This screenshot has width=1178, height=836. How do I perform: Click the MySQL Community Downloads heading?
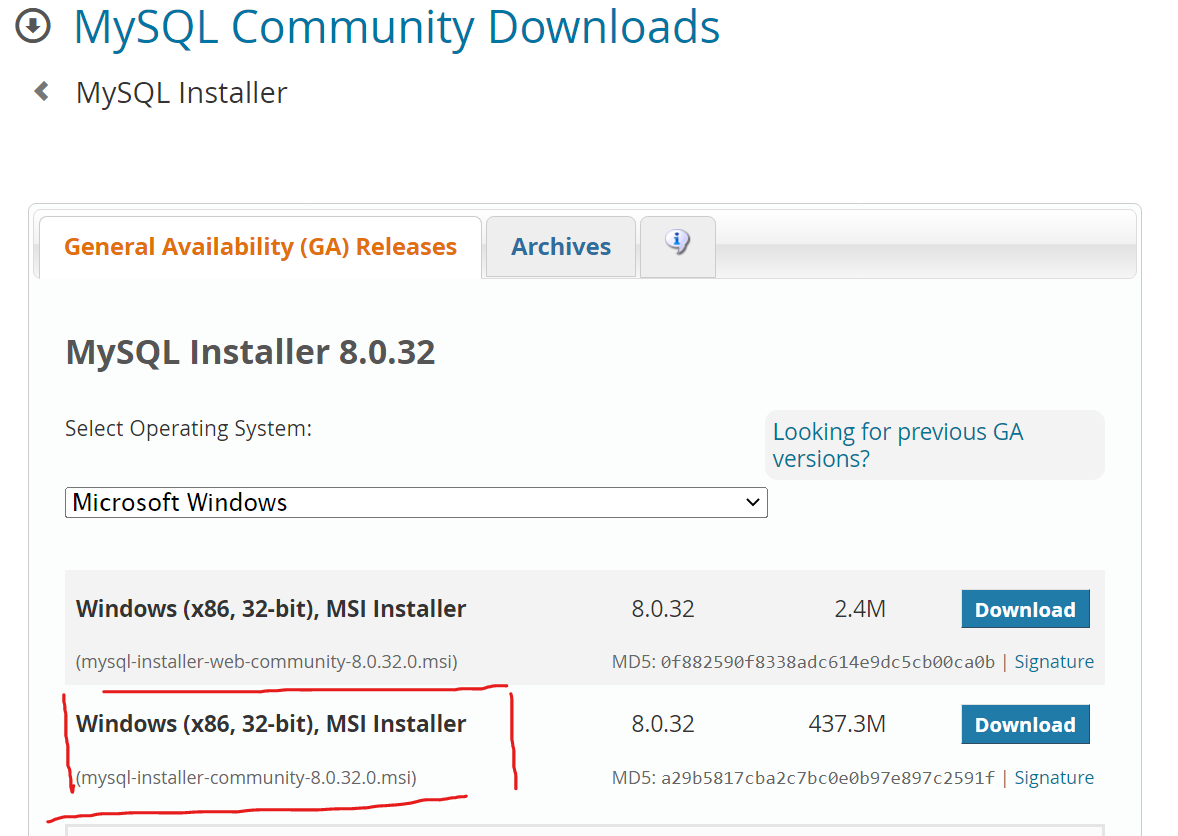[397, 27]
